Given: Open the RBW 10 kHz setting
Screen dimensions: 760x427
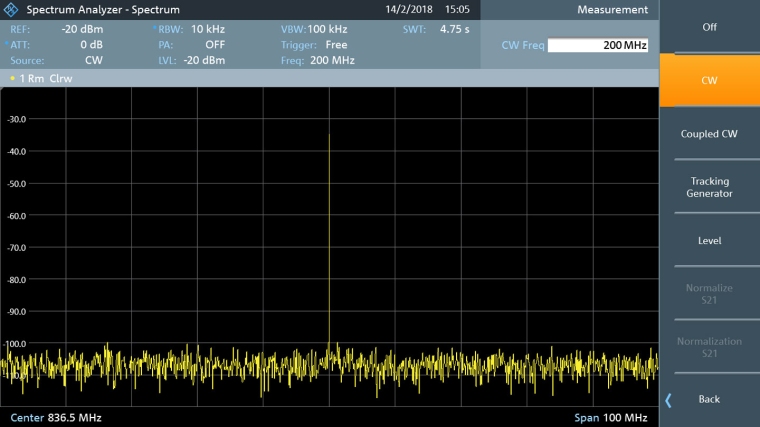Looking at the screenshot, I should tap(191, 30).
